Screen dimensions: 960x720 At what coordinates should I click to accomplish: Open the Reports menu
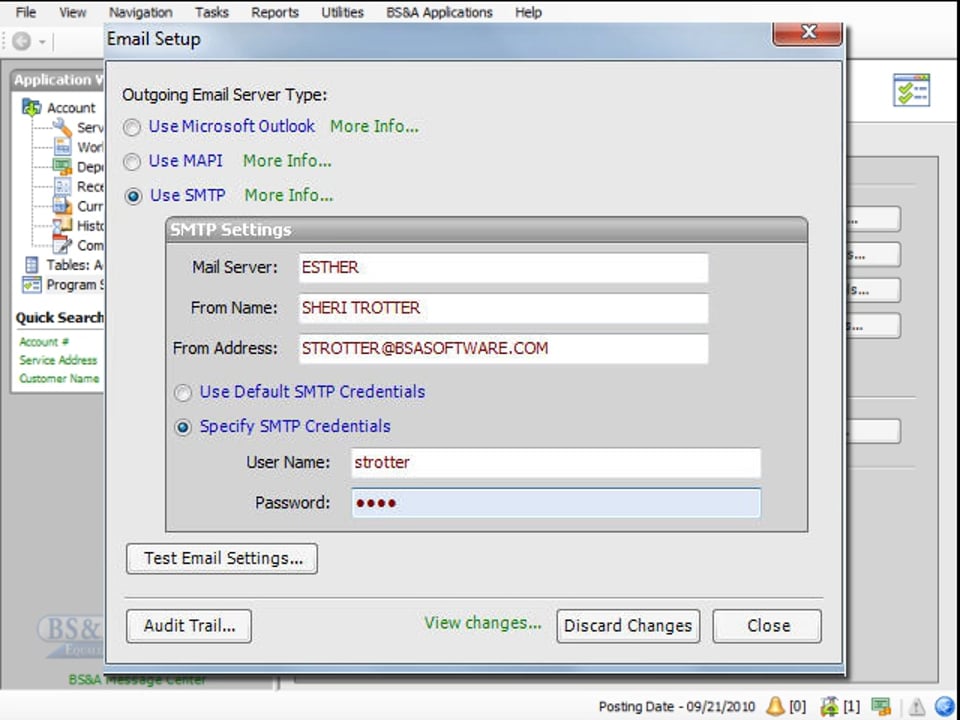(x=275, y=12)
